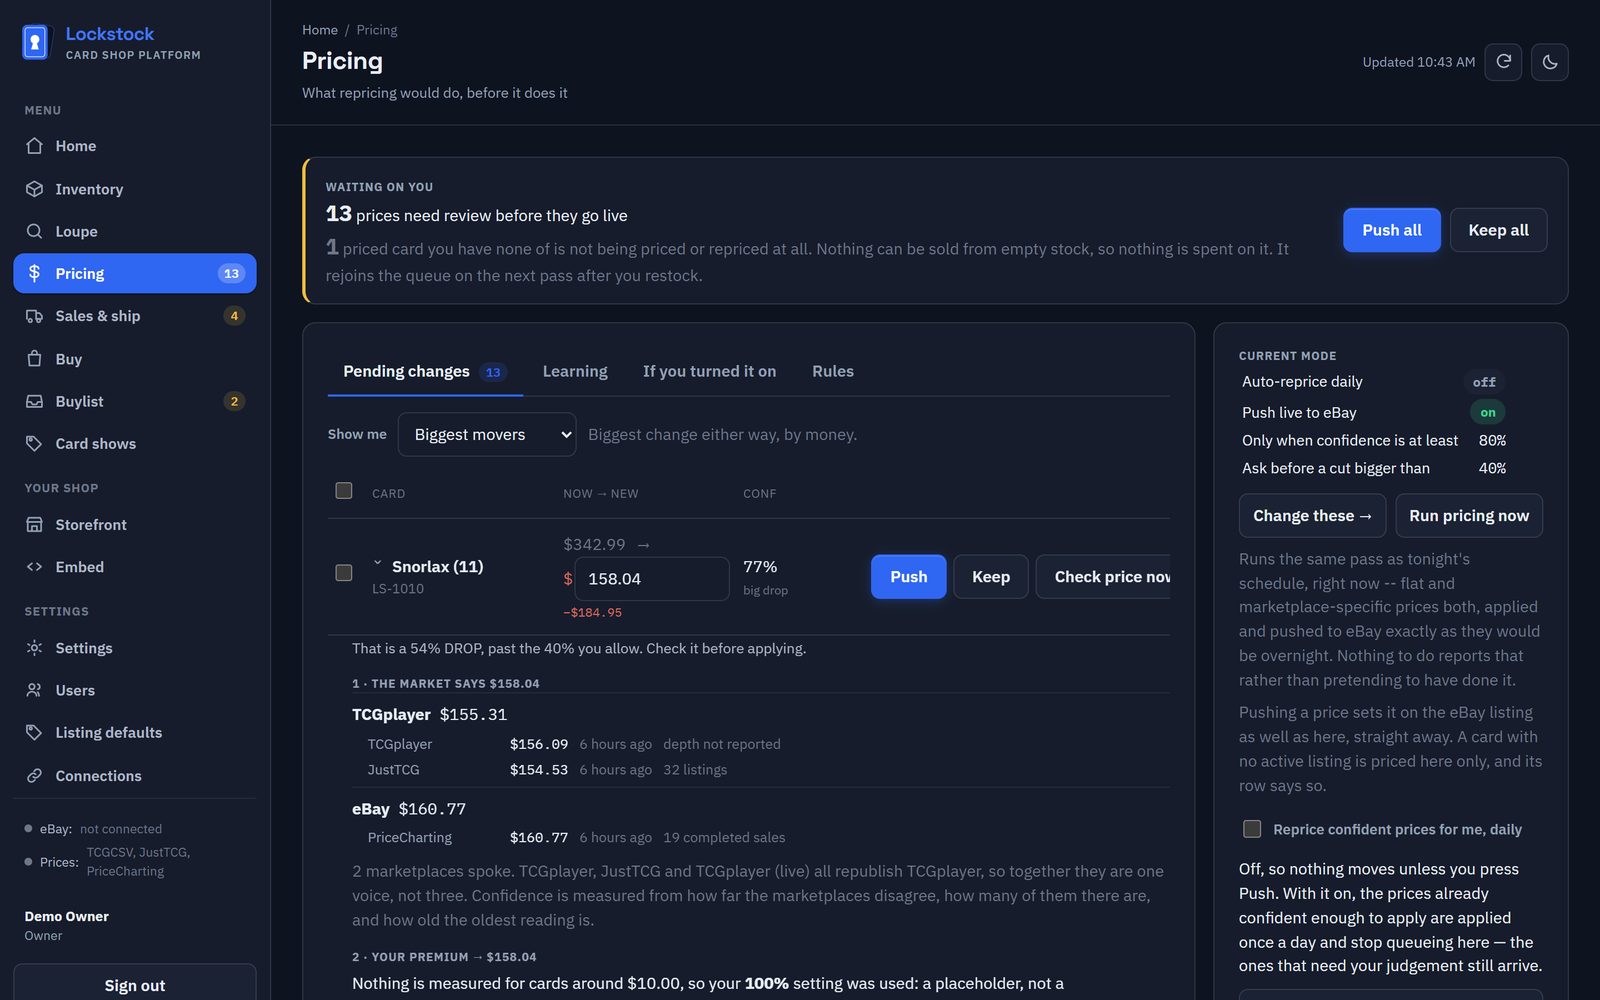Keep the current Snorlax price
The height and width of the screenshot is (1000, 1600).
tap(991, 577)
